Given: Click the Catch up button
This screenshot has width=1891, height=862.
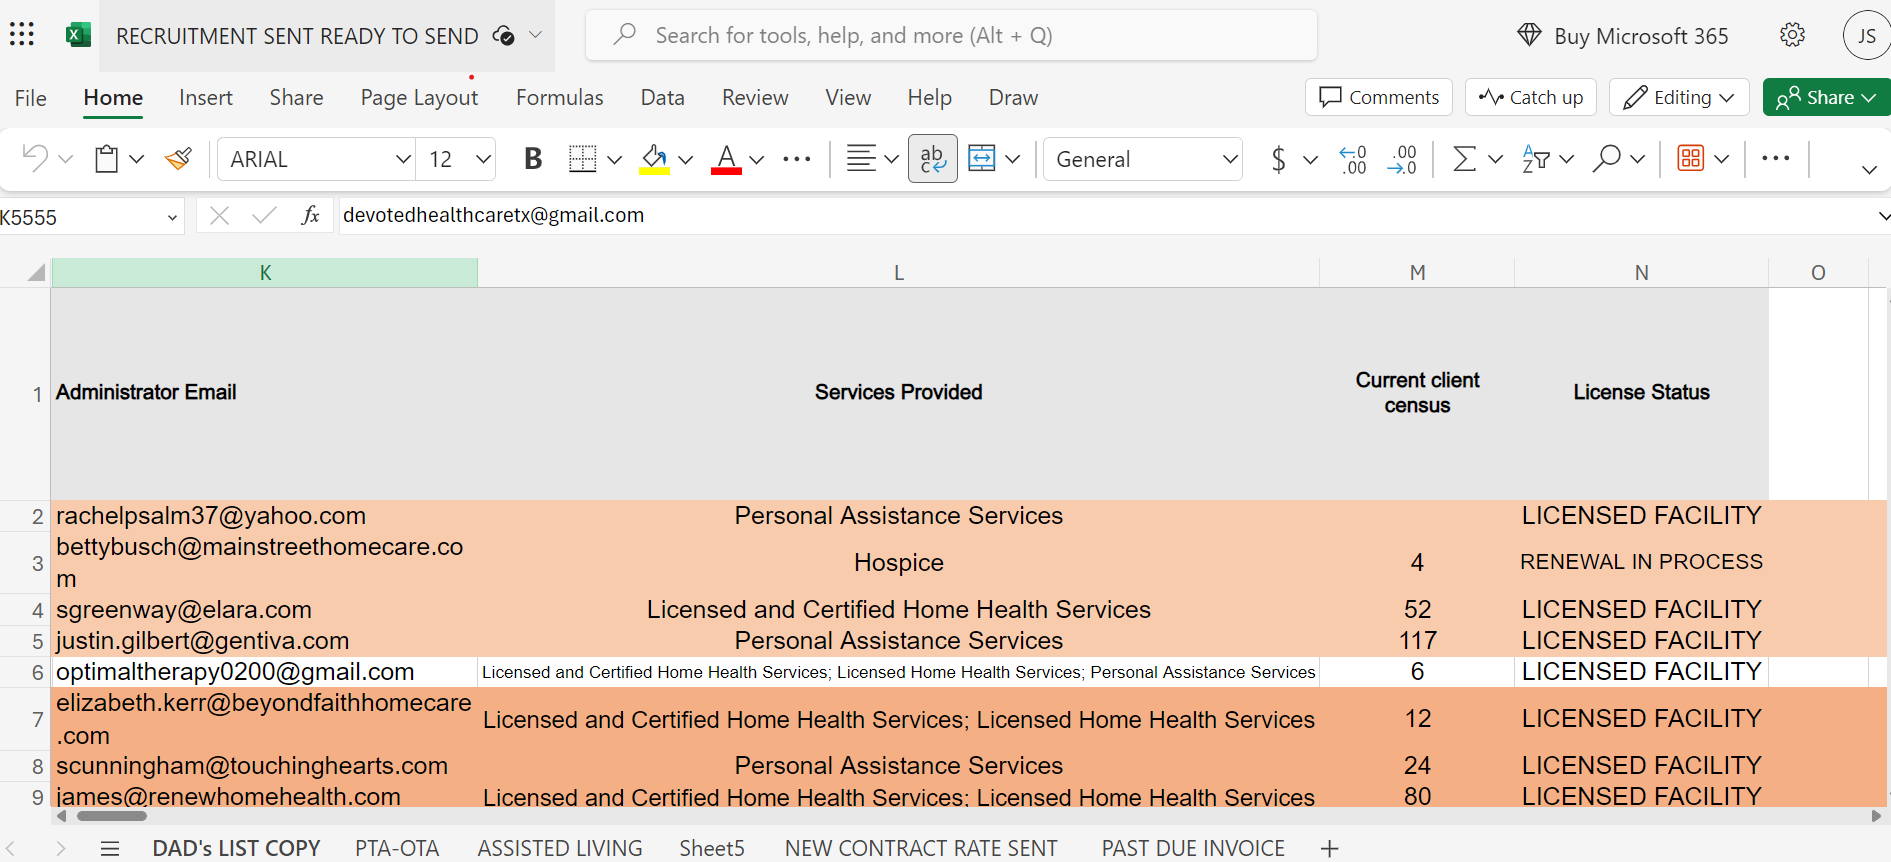Looking at the screenshot, I should point(1530,97).
